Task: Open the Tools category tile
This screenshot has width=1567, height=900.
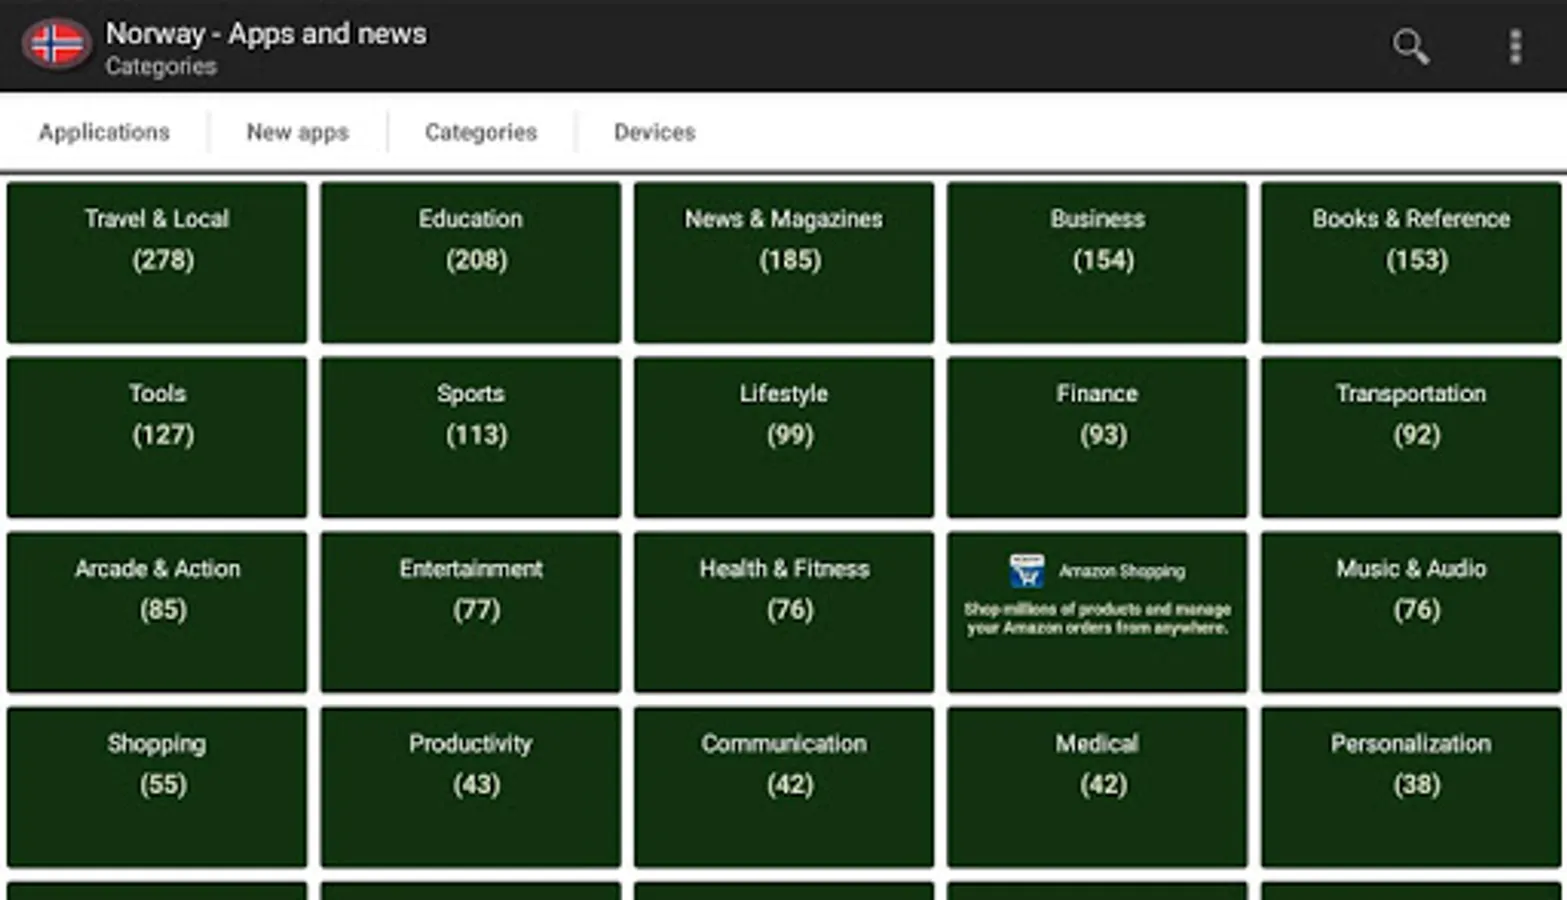Action: click(157, 437)
